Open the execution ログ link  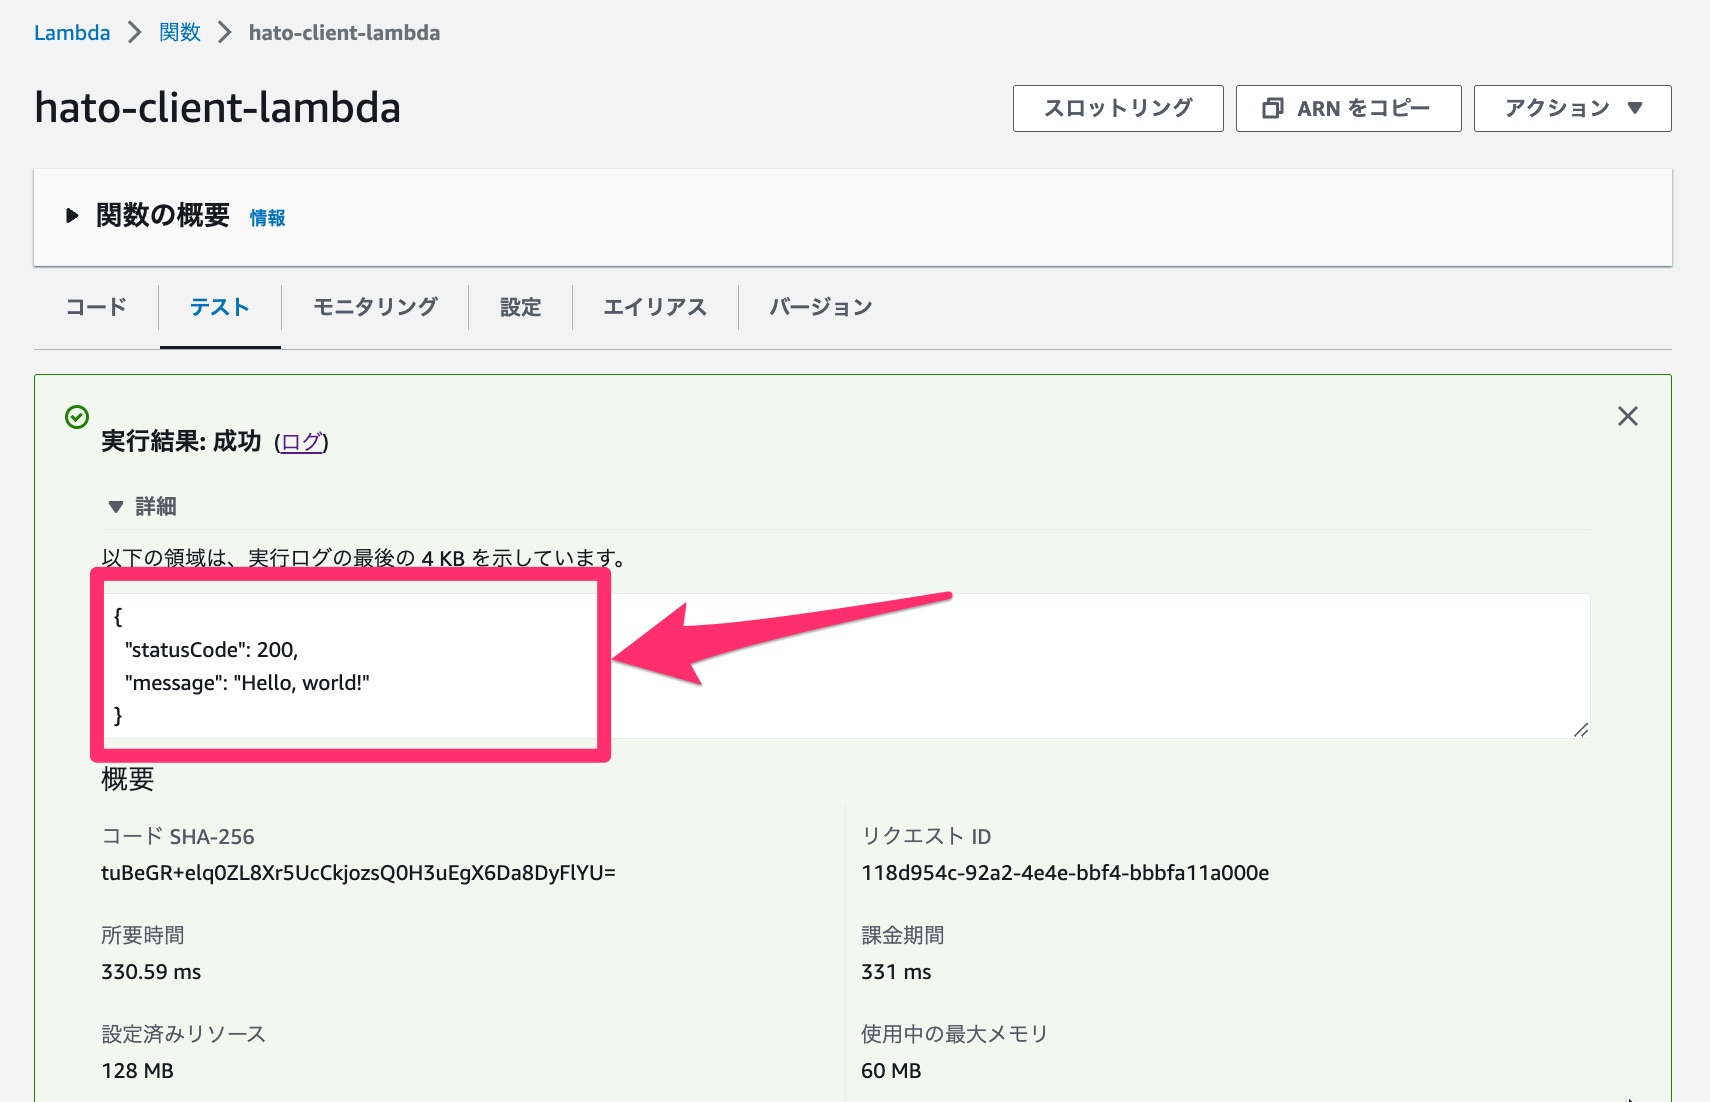point(301,441)
